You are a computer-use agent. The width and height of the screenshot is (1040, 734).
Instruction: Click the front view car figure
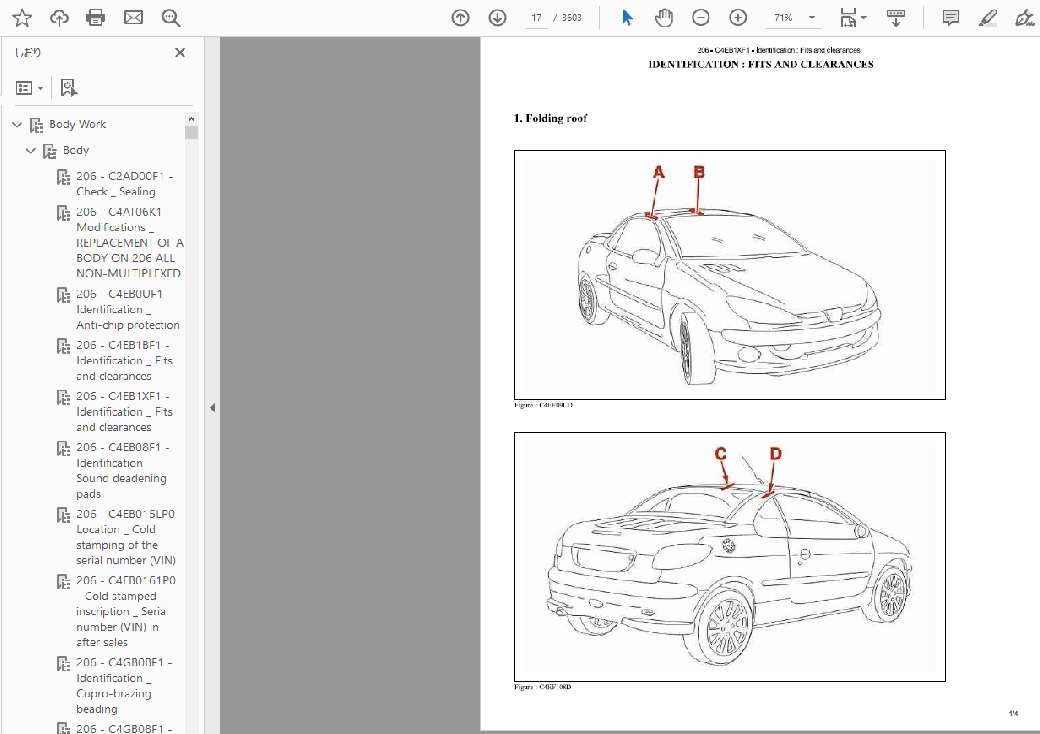(730, 275)
